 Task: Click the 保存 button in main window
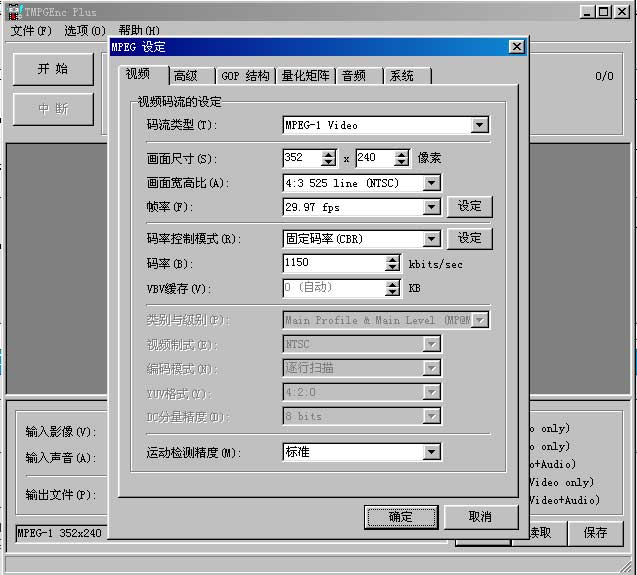click(x=595, y=533)
